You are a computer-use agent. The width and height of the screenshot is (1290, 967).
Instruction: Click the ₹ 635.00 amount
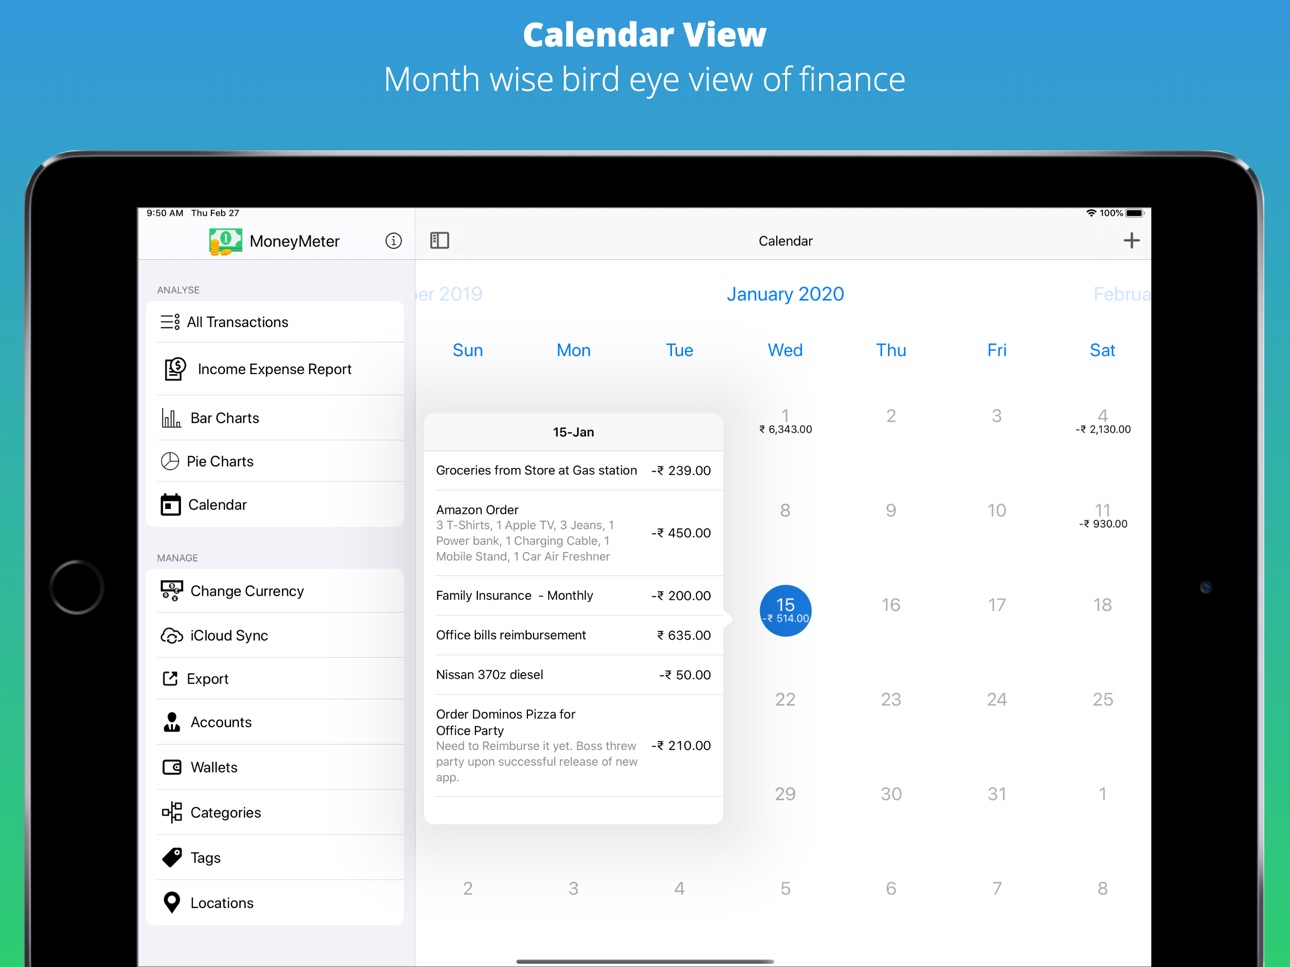click(684, 635)
